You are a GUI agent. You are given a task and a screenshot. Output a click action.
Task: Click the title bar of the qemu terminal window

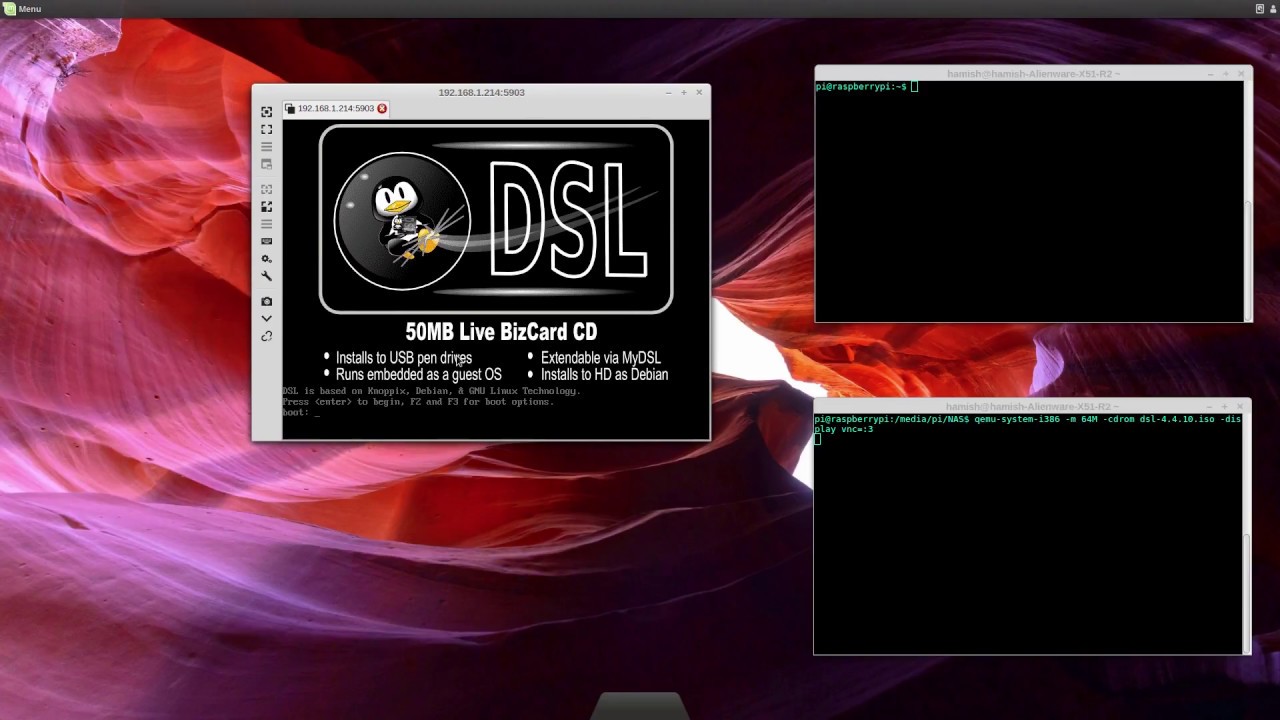pos(1032,407)
